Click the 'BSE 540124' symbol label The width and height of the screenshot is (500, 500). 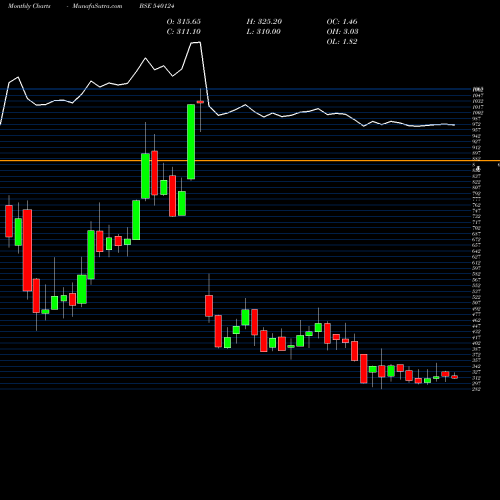coord(157,6)
